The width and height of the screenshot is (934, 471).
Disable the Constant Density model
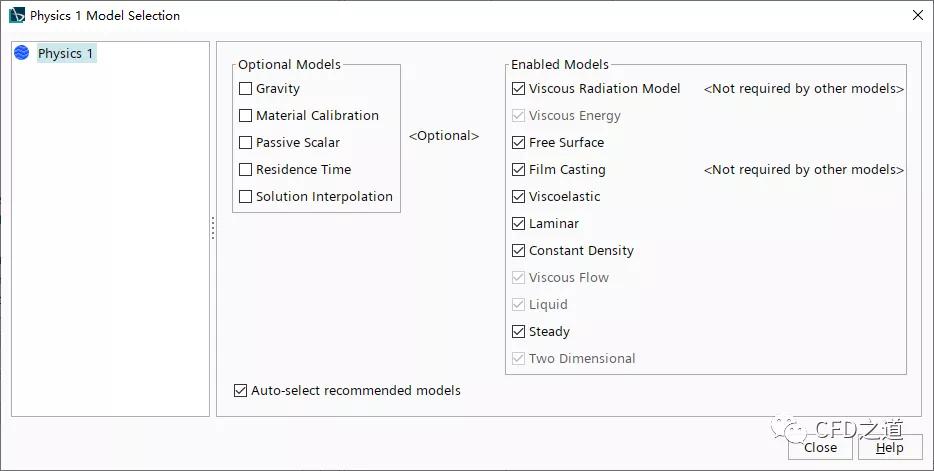click(x=519, y=251)
